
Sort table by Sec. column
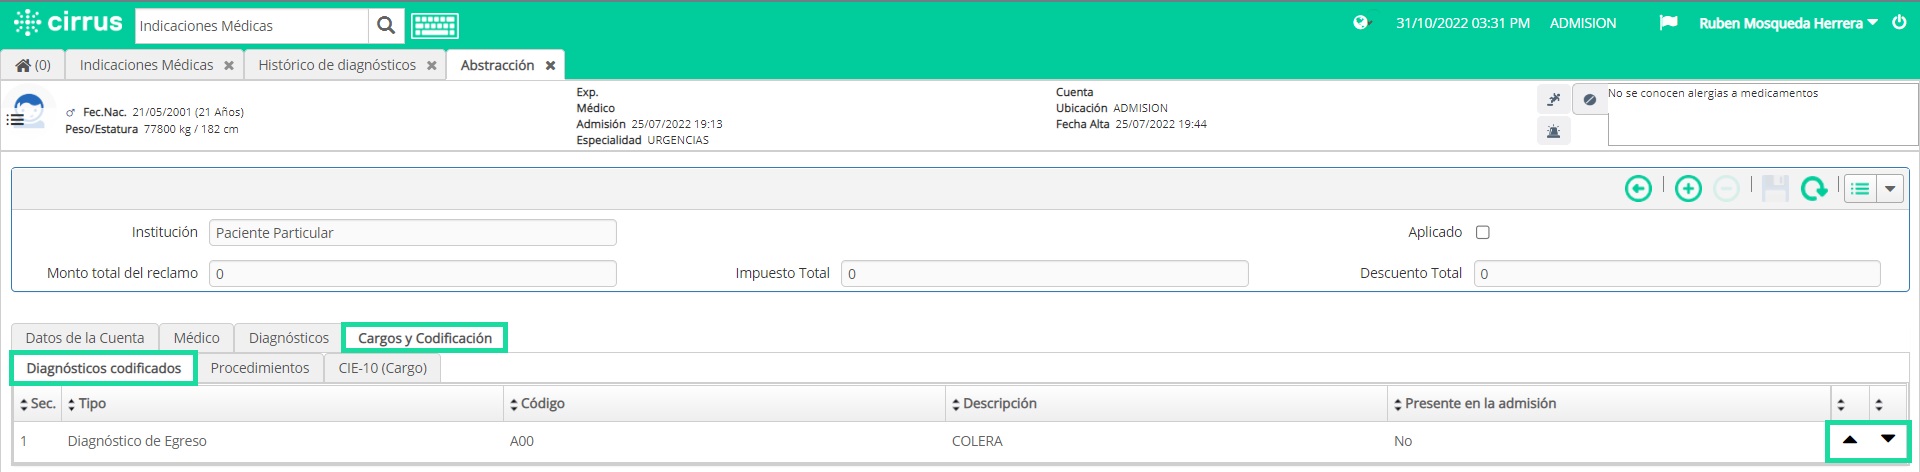coord(38,404)
